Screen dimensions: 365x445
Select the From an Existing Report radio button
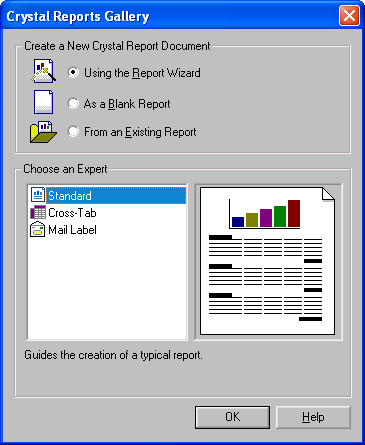[73, 131]
